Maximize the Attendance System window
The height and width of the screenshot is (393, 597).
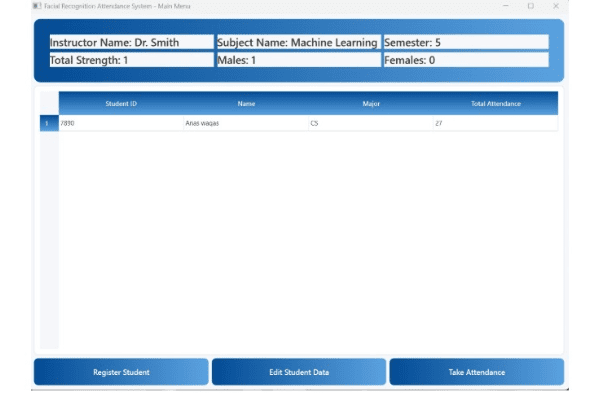tap(531, 6)
